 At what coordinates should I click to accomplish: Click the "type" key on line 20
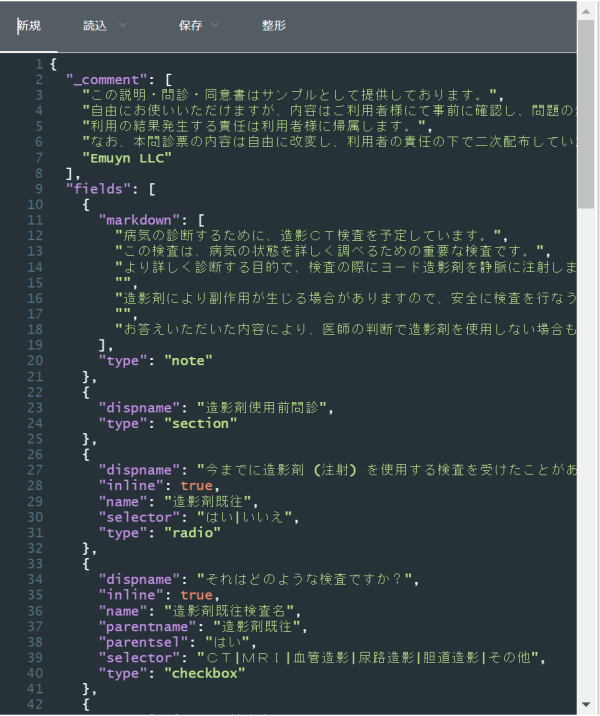pos(123,361)
